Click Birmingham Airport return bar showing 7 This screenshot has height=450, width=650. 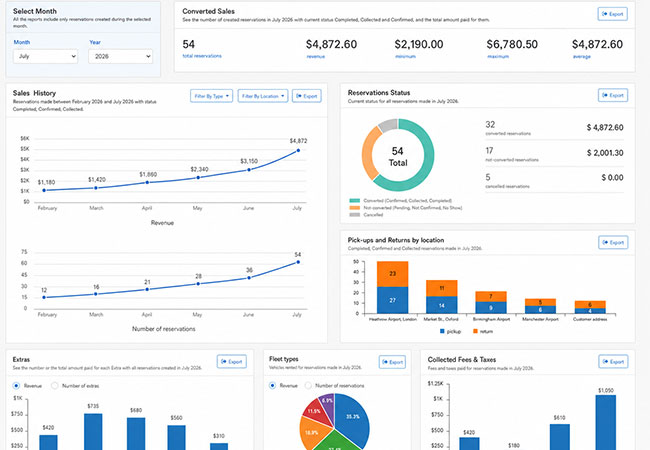491,296
